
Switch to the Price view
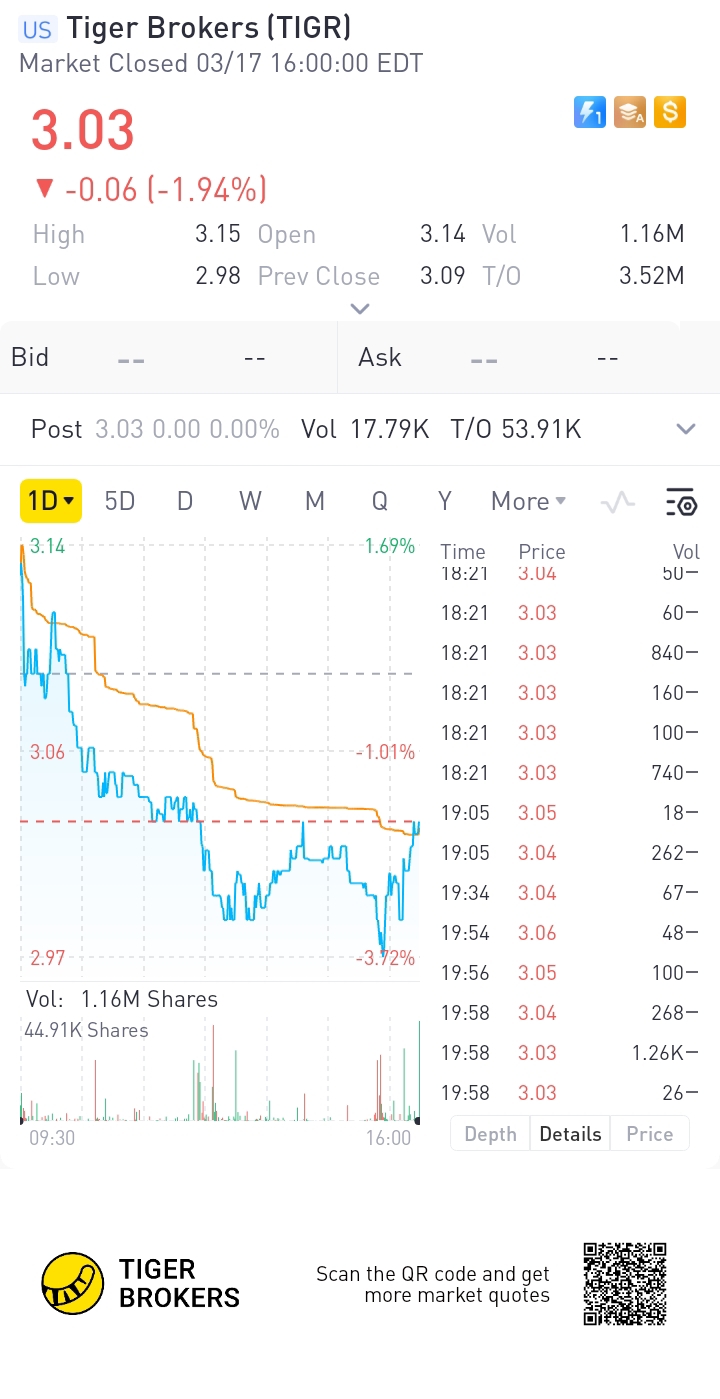coord(649,1134)
